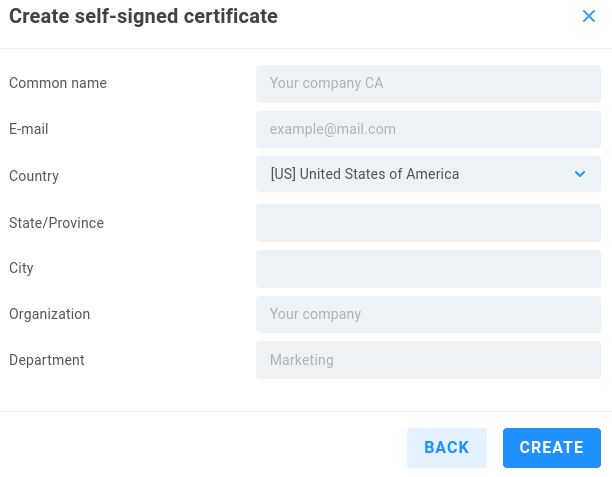Select the City input field
The image size is (612, 477).
428,269
